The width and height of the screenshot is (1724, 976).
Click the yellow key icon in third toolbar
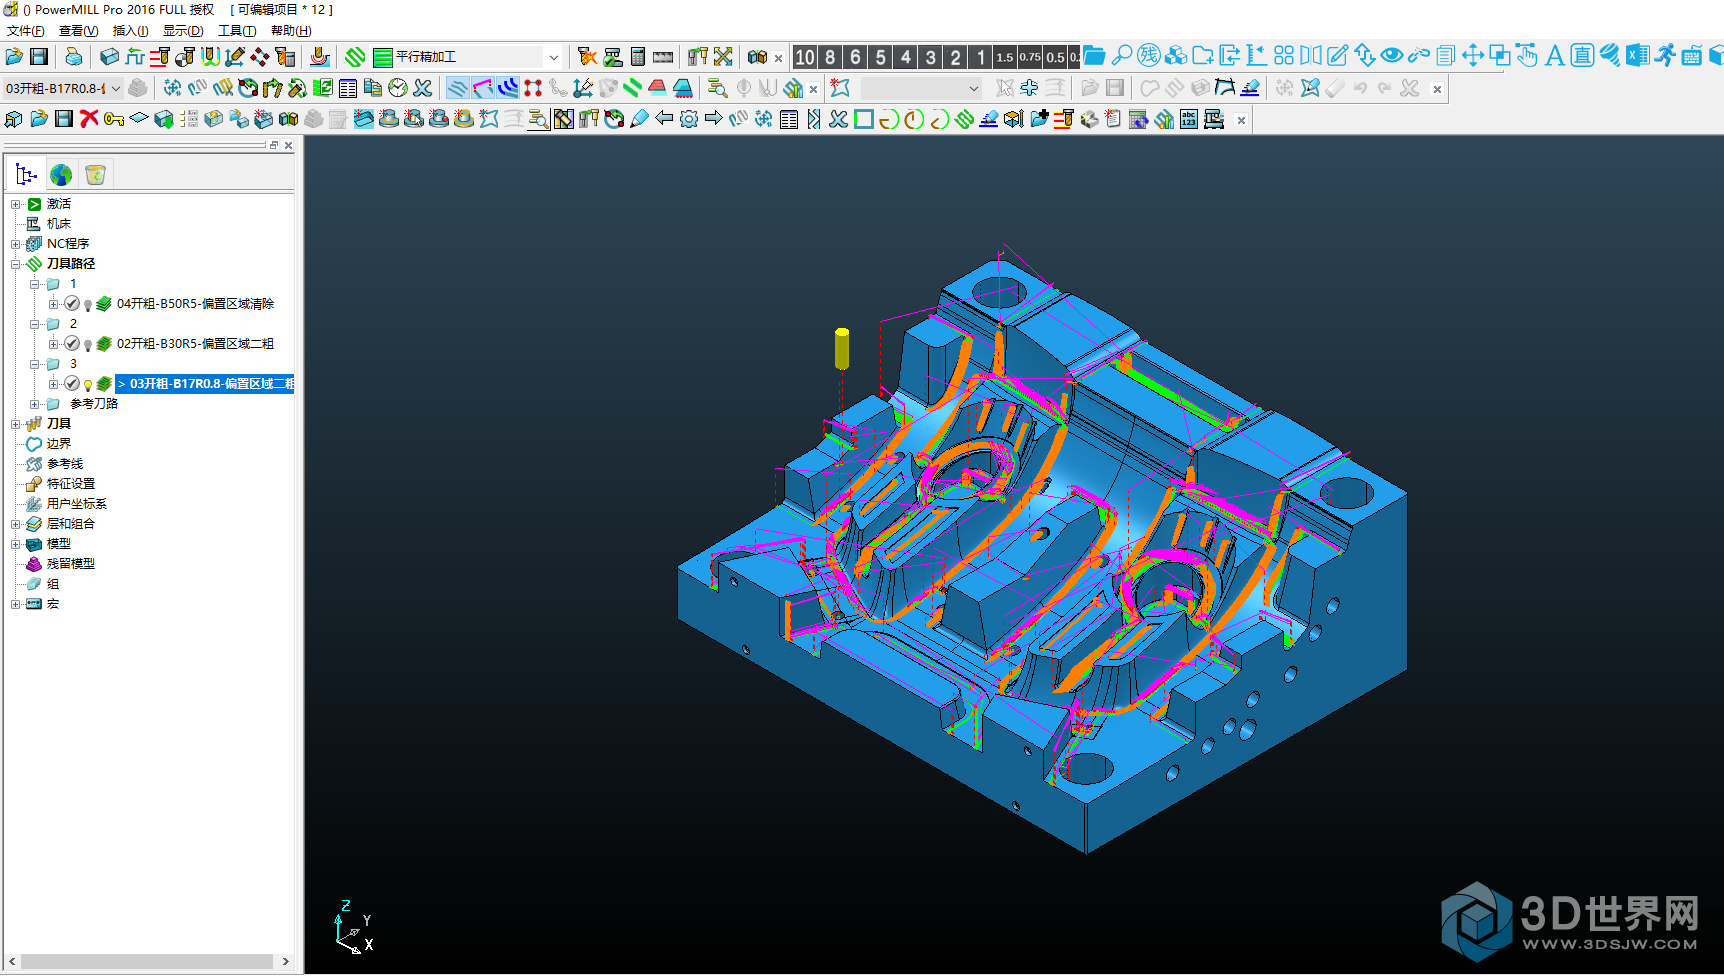coord(114,119)
